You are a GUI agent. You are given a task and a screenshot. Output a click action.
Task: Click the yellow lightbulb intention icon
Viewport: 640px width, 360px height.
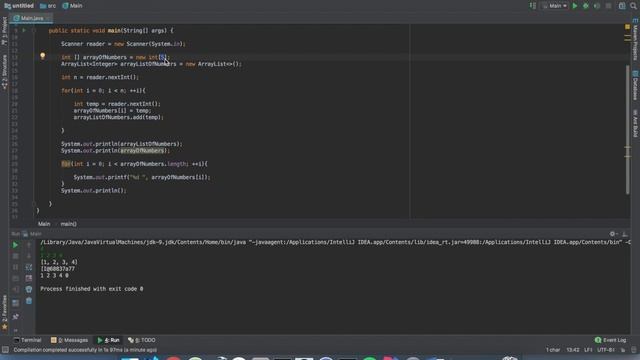pos(42,56)
